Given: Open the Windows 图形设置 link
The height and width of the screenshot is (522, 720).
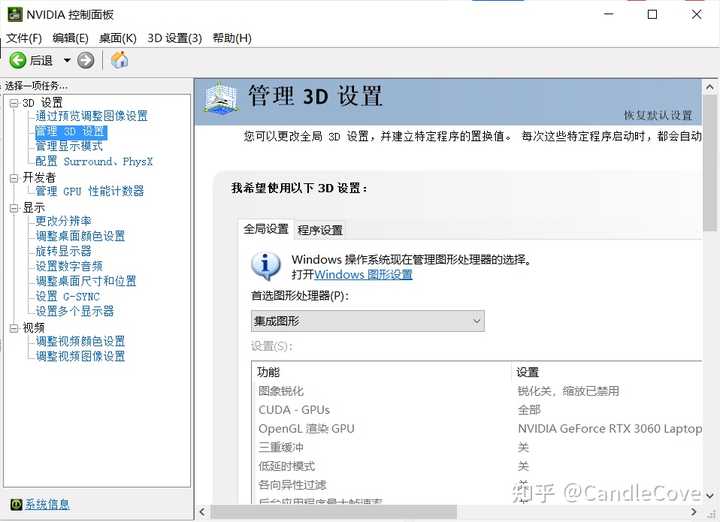Looking at the screenshot, I should [363, 275].
